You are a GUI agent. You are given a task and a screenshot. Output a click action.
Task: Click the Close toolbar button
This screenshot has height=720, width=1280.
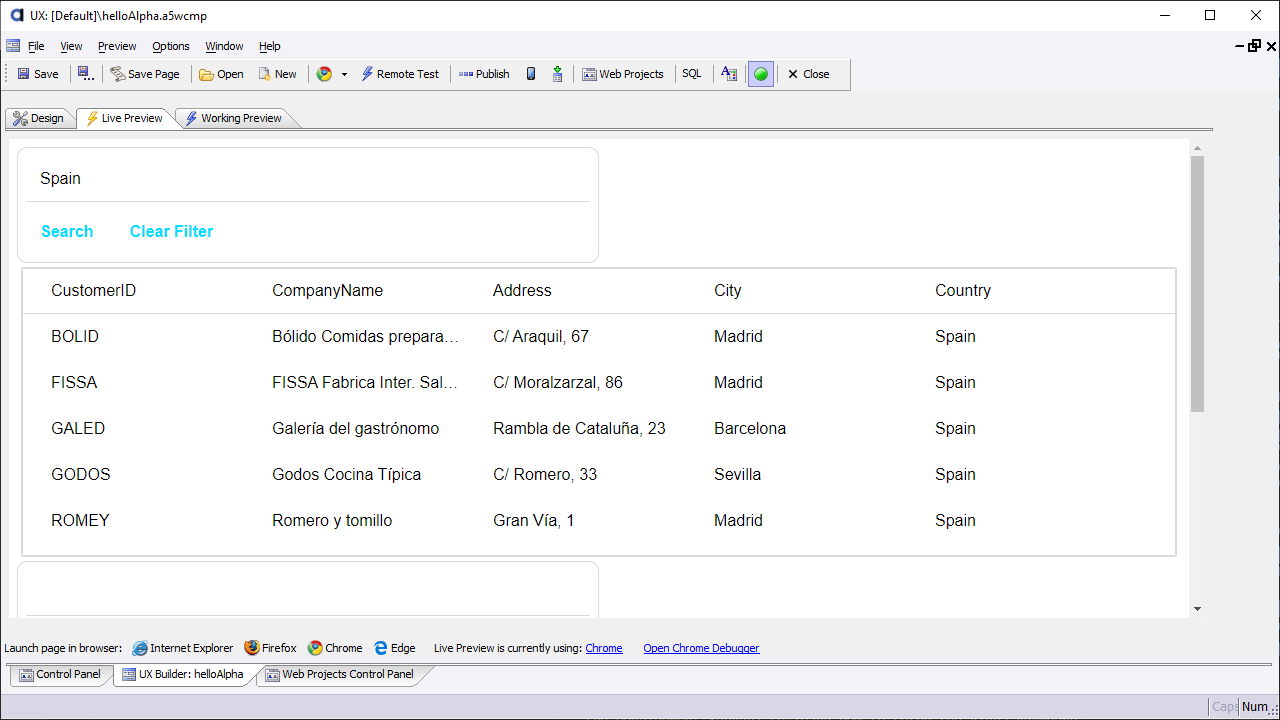pos(808,74)
